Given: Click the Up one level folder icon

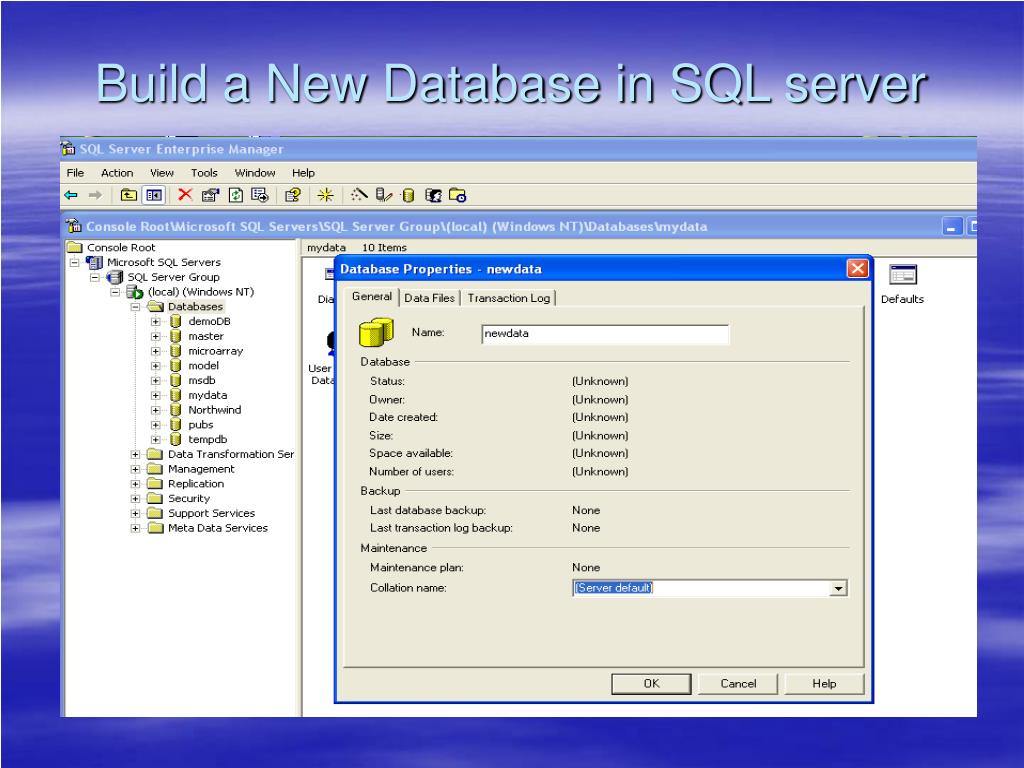Looking at the screenshot, I should pos(129,195).
